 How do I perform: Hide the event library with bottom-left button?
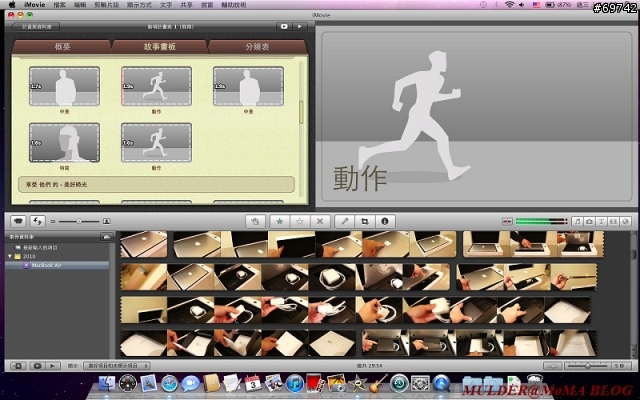point(18,366)
